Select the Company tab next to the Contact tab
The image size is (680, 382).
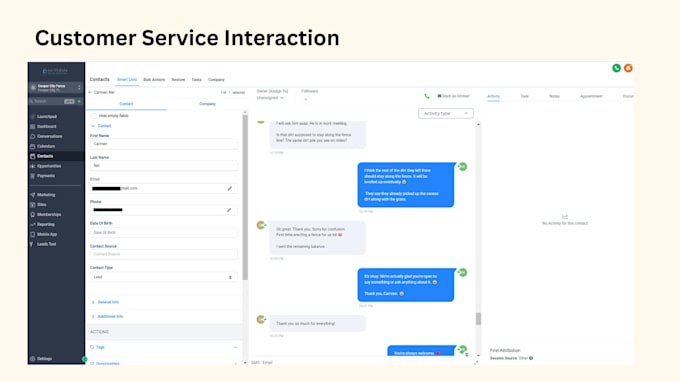pos(207,104)
